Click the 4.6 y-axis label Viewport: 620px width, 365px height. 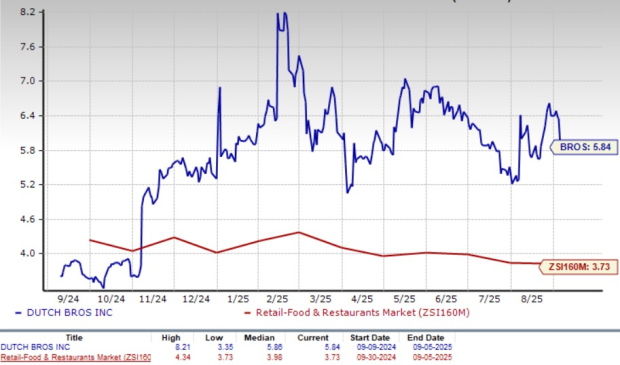28,219
